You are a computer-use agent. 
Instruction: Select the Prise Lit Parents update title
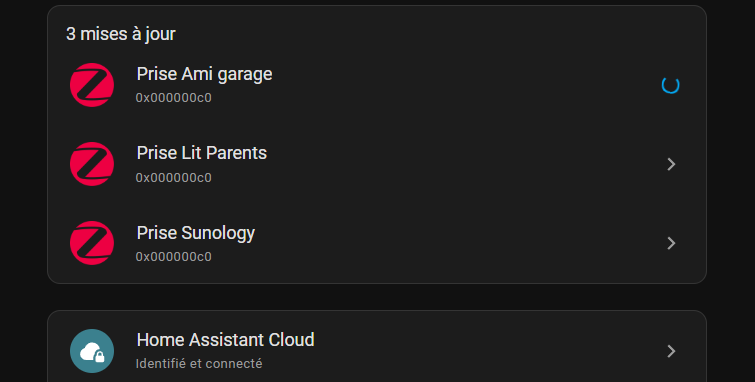201,153
